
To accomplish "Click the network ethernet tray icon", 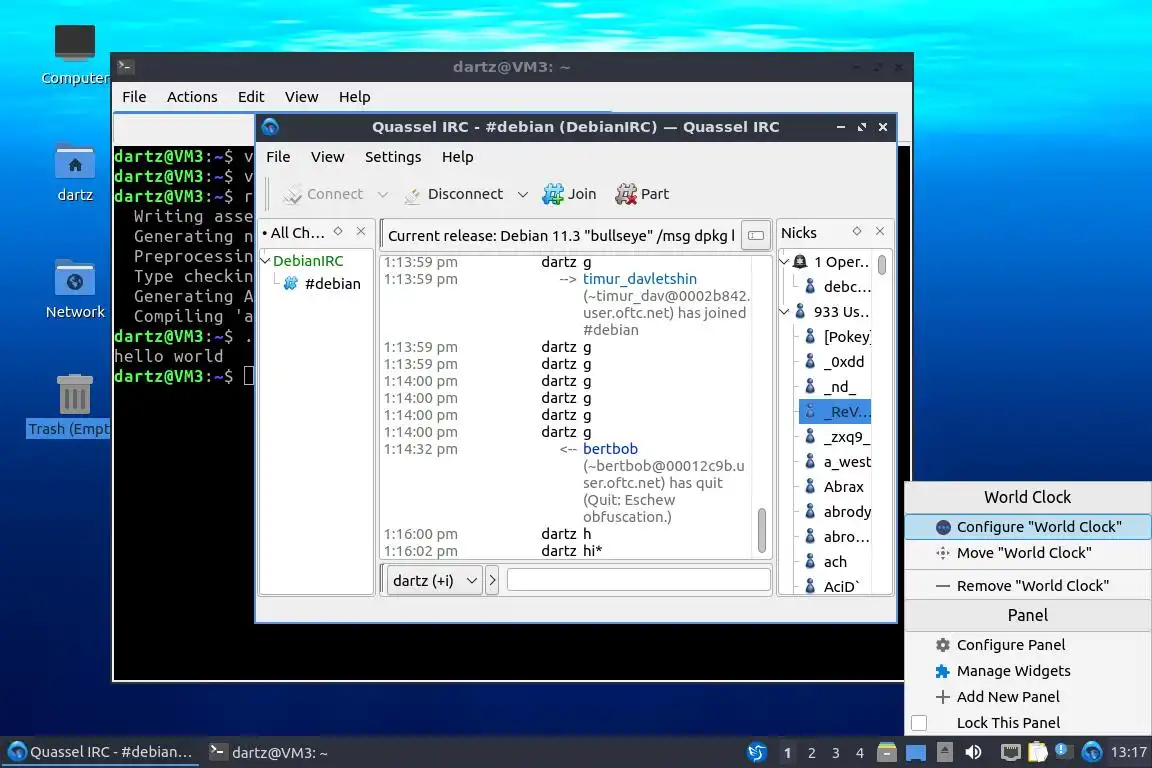I will (1011, 752).
